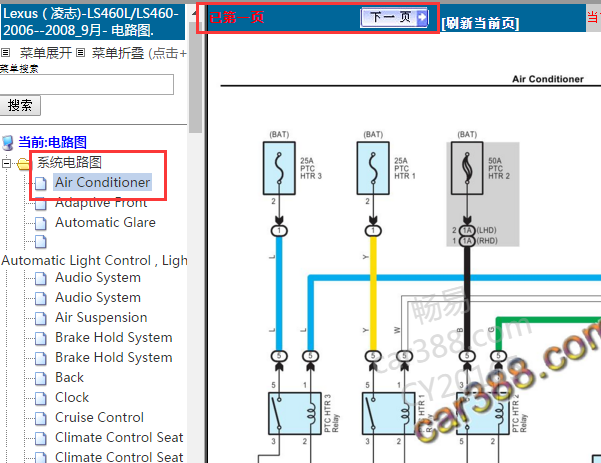601x463 pixels.
Task: Click 菜单折叠 to collapse all menus
Action: 118,53
